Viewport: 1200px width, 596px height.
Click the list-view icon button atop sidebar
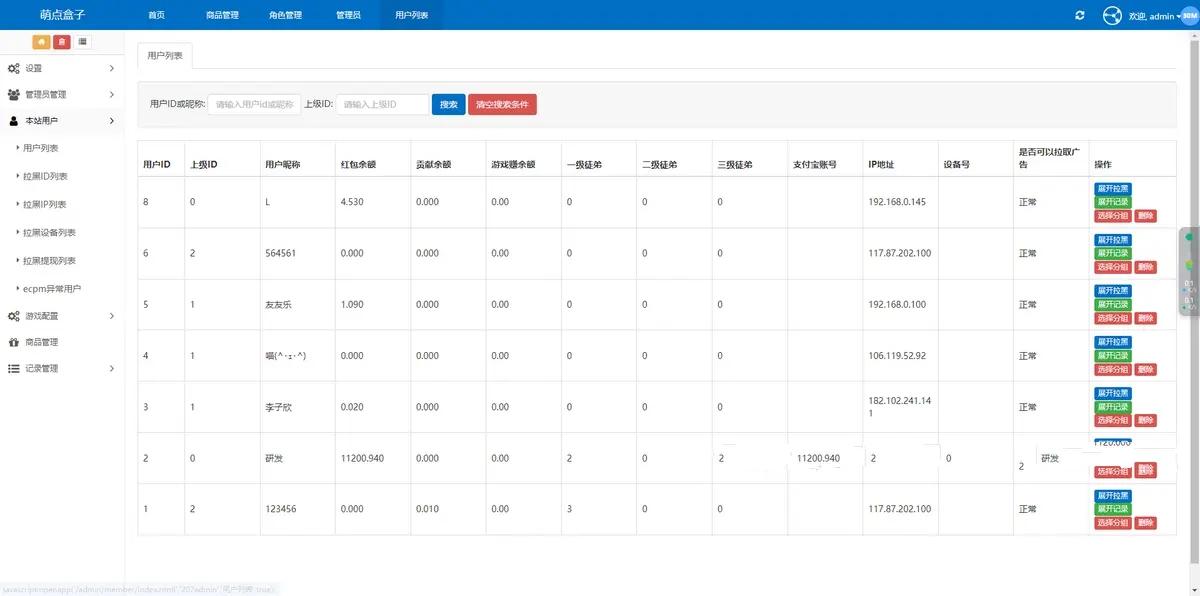82,41
